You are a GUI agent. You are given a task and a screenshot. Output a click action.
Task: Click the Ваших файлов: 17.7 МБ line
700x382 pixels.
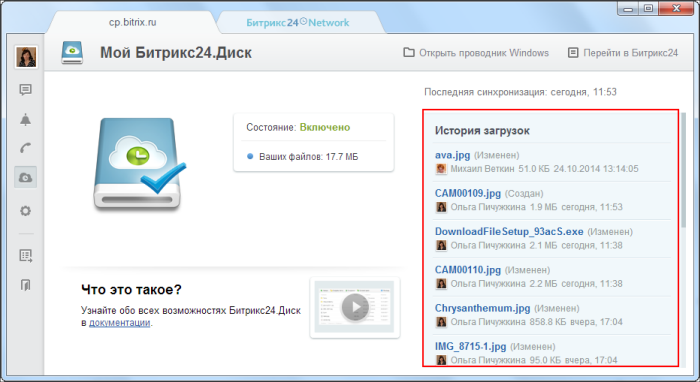click(308, 157)
